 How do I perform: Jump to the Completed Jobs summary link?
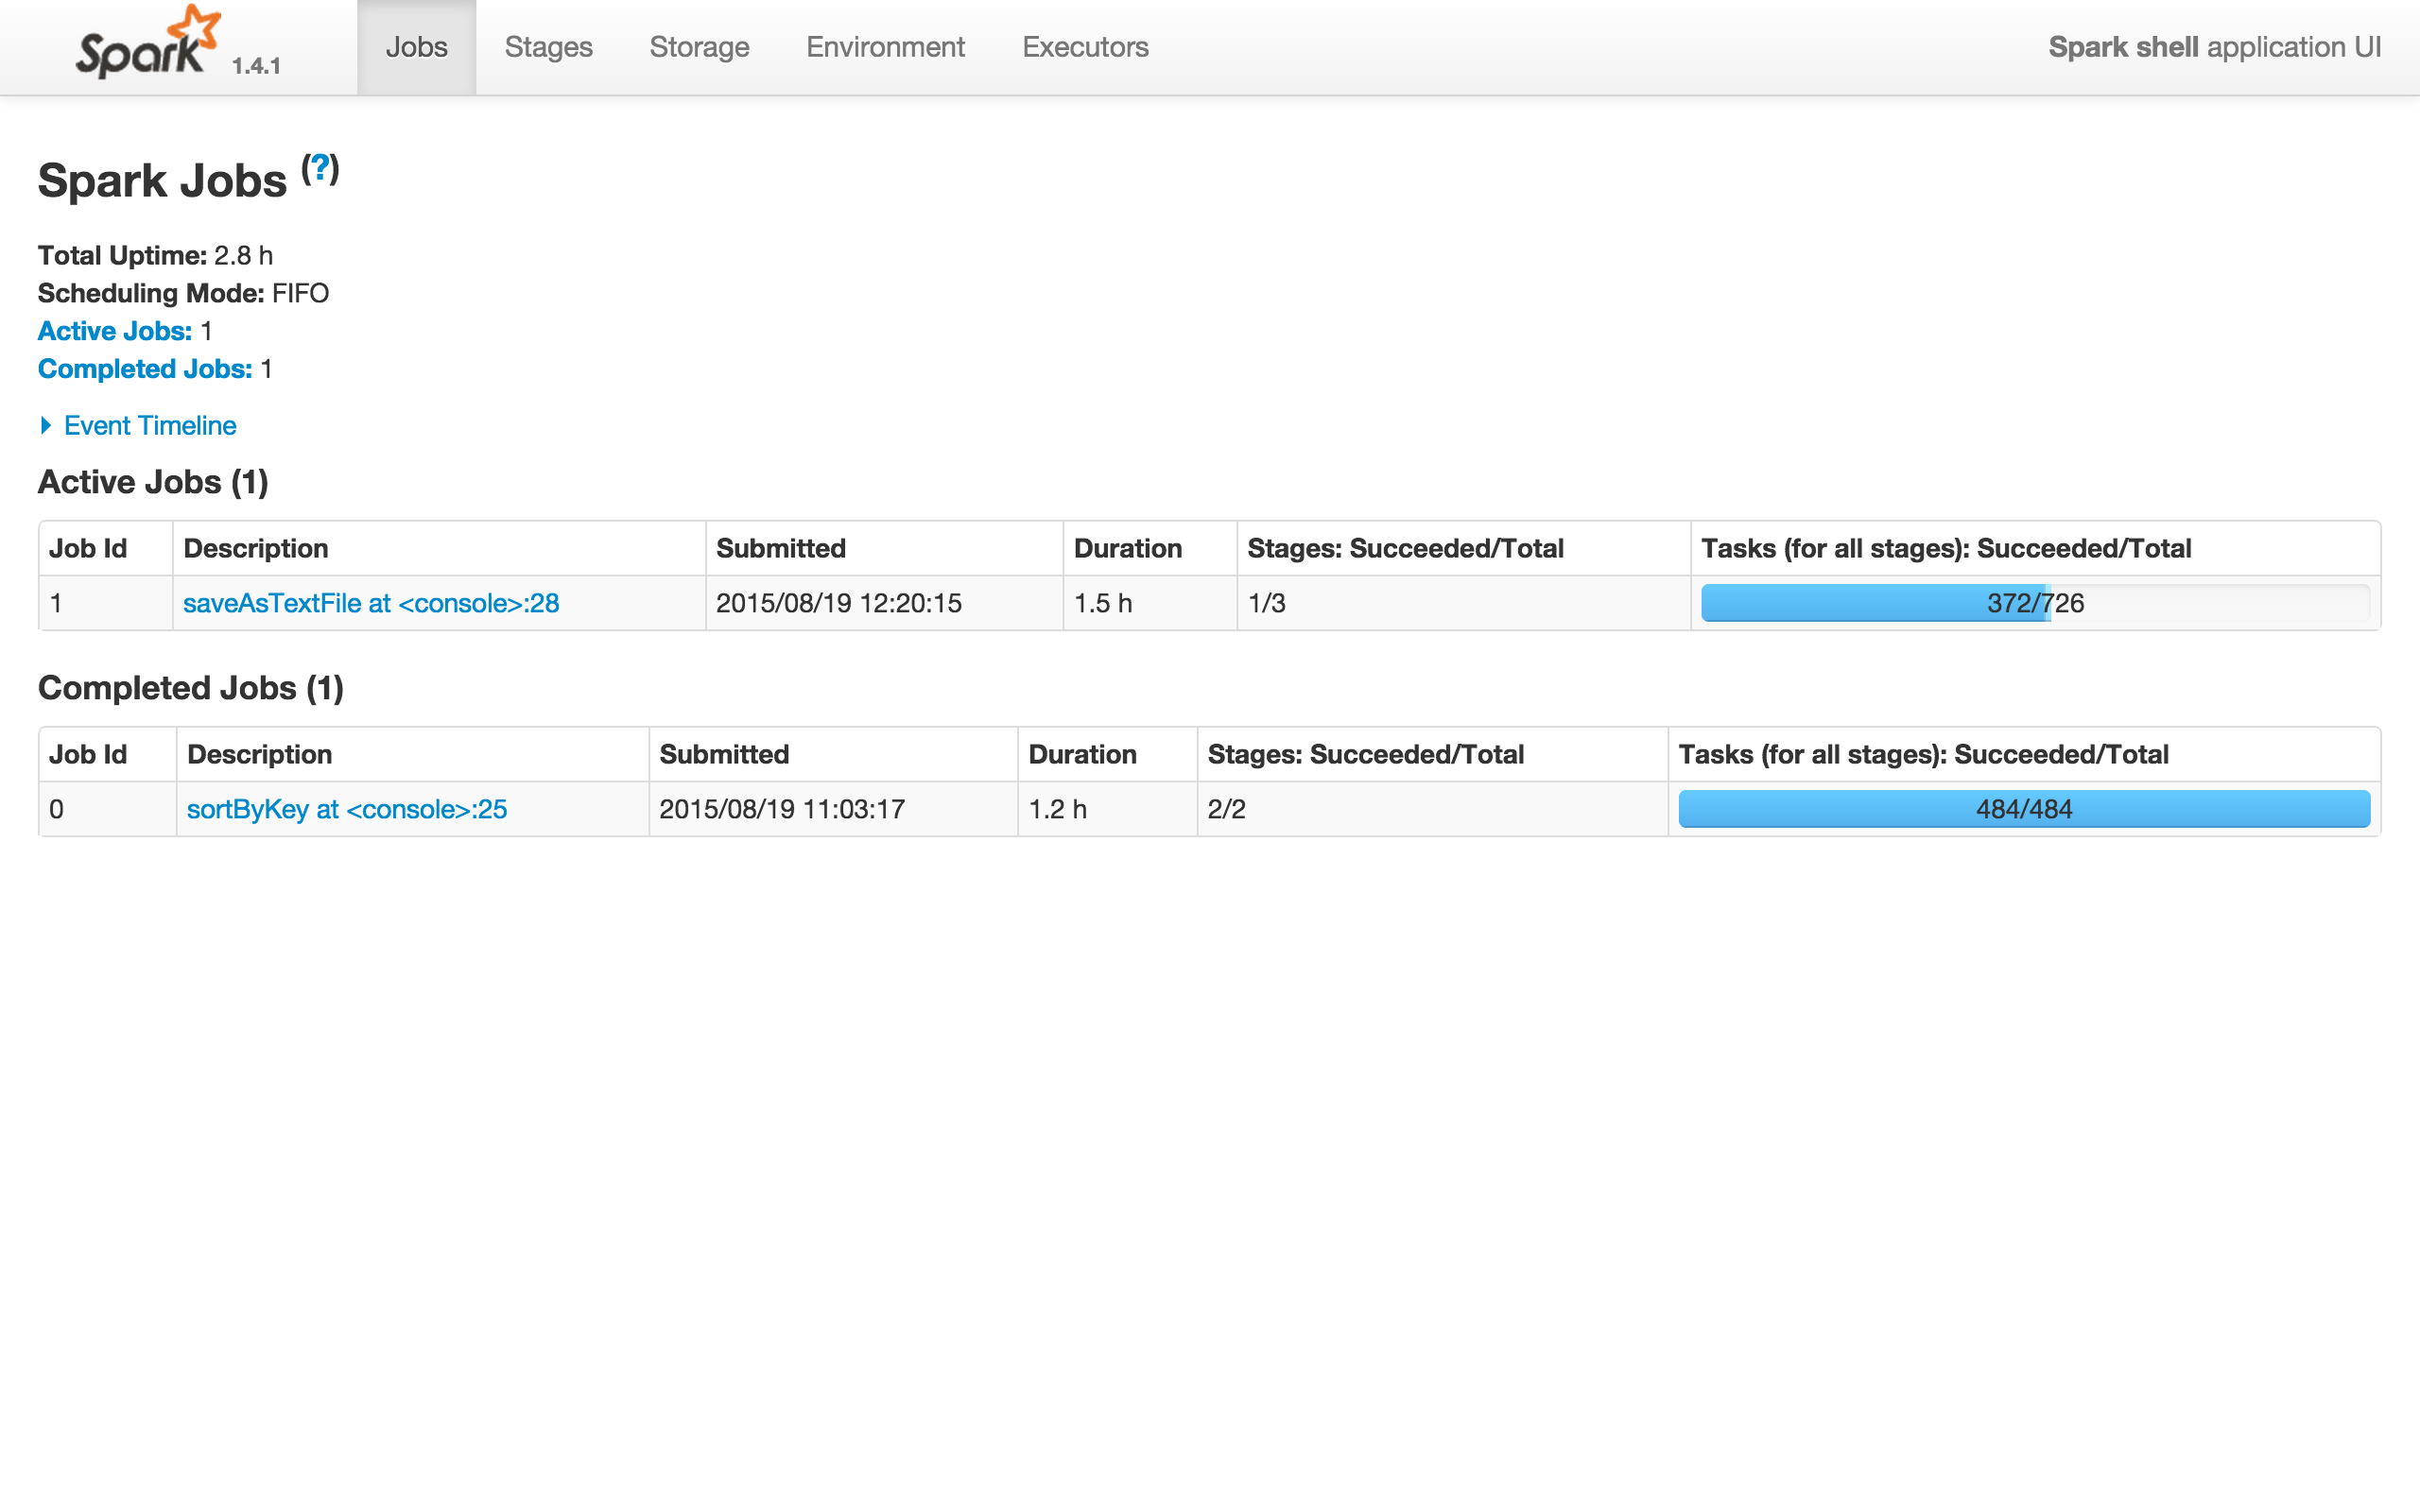tap(145, 369)
